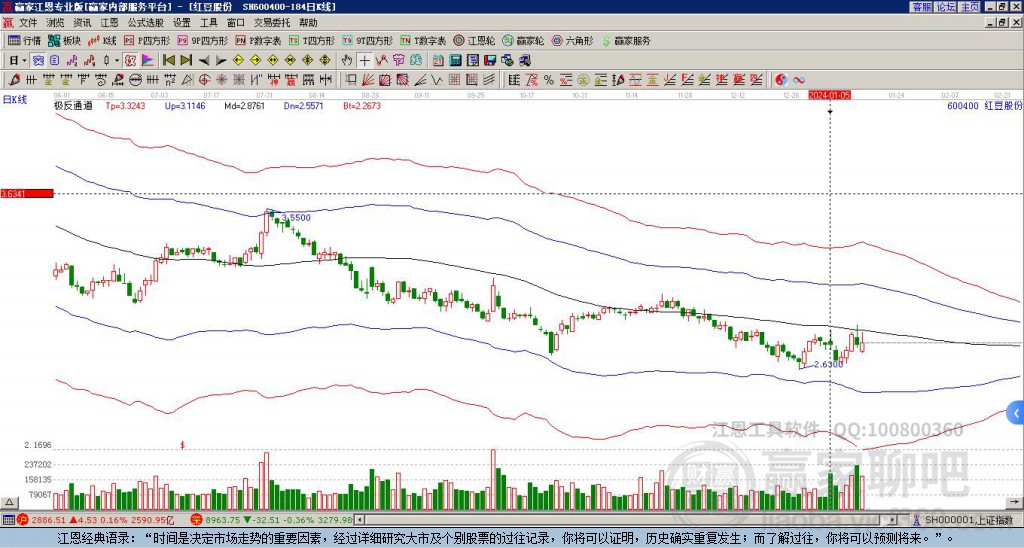Toggle the crosshair cursor tool
The height and width of the screenshot is (548, 1024).
pos(364,61)
